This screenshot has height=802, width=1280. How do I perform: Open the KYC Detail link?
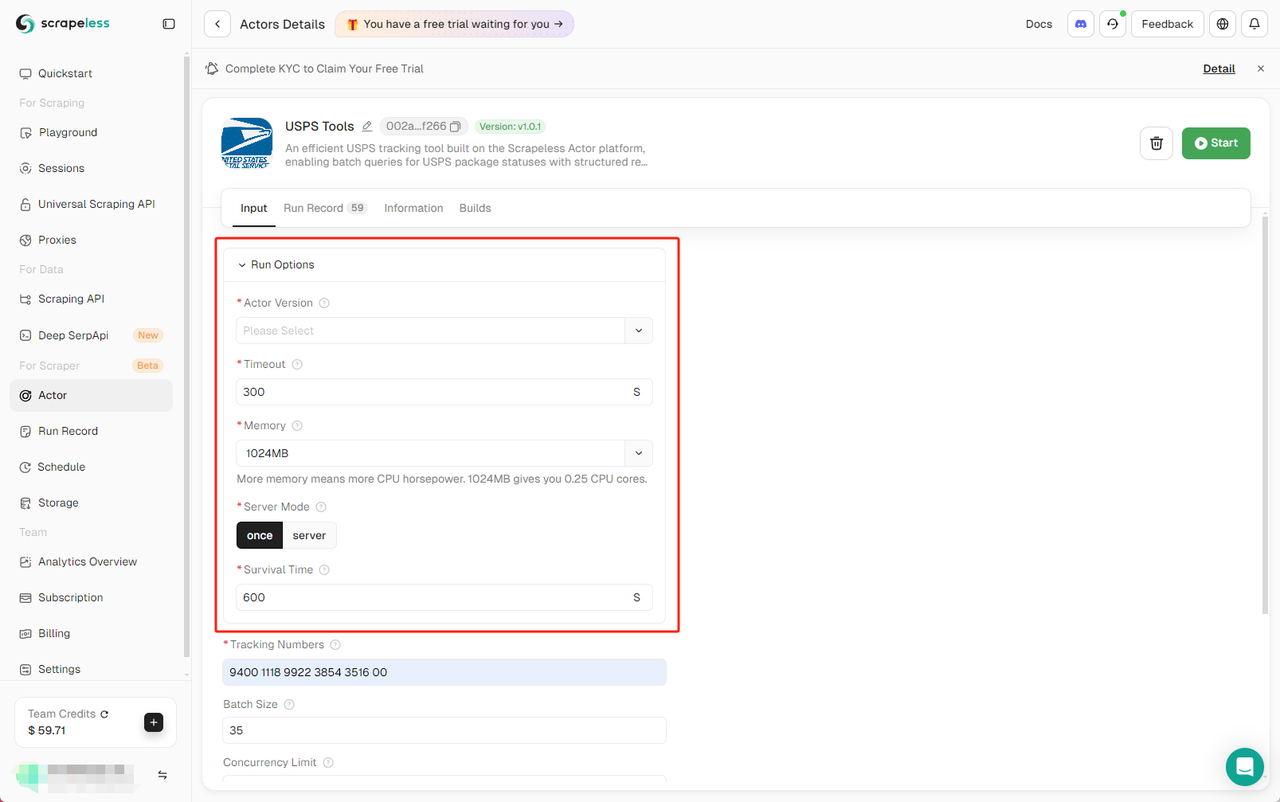(x=1219, y=69)
